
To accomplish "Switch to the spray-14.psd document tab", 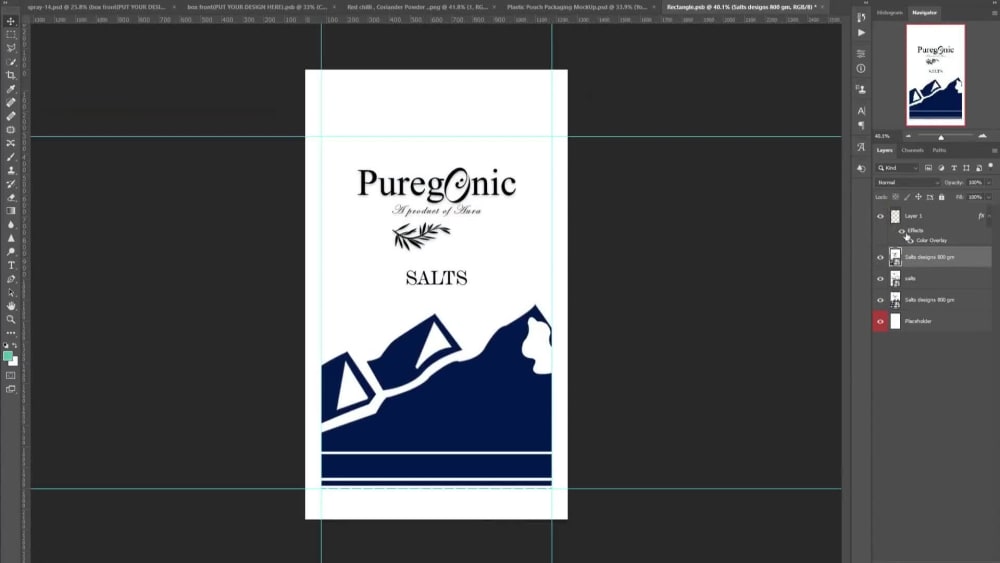I will click(x=96, y=7).
